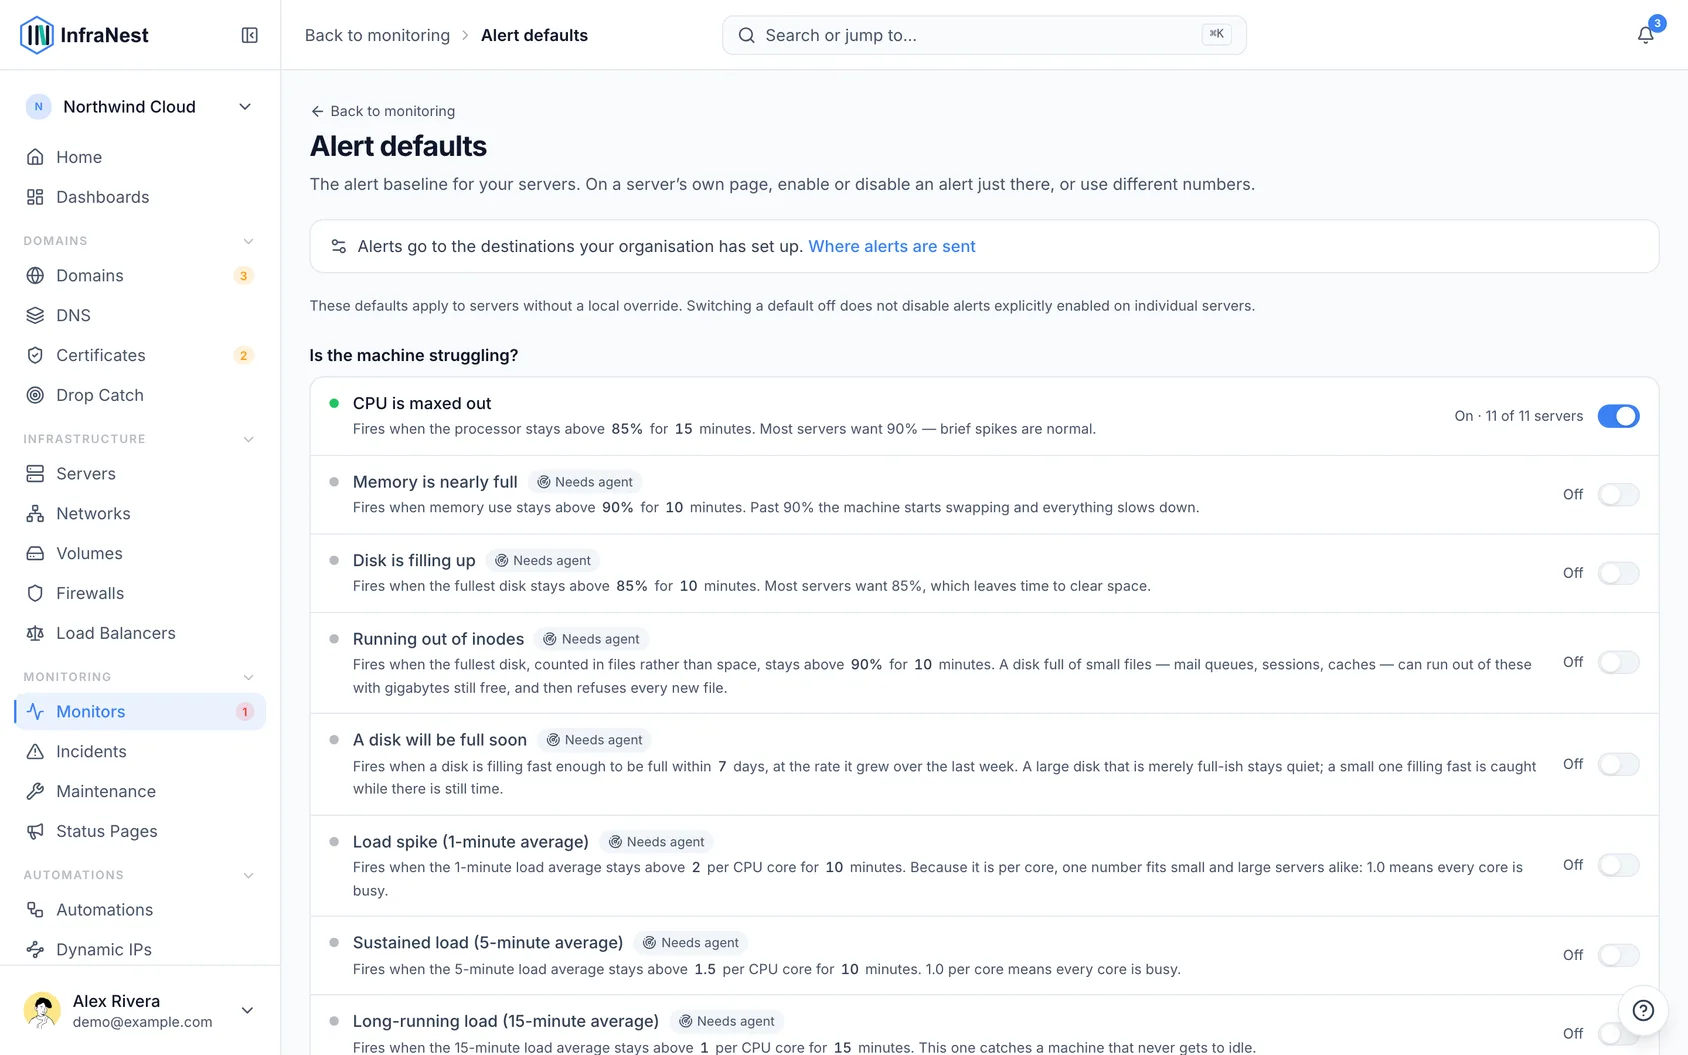Enable the A disk will be full soon alert
The image size is (1688, 1055).
(x=1618, y=764)
